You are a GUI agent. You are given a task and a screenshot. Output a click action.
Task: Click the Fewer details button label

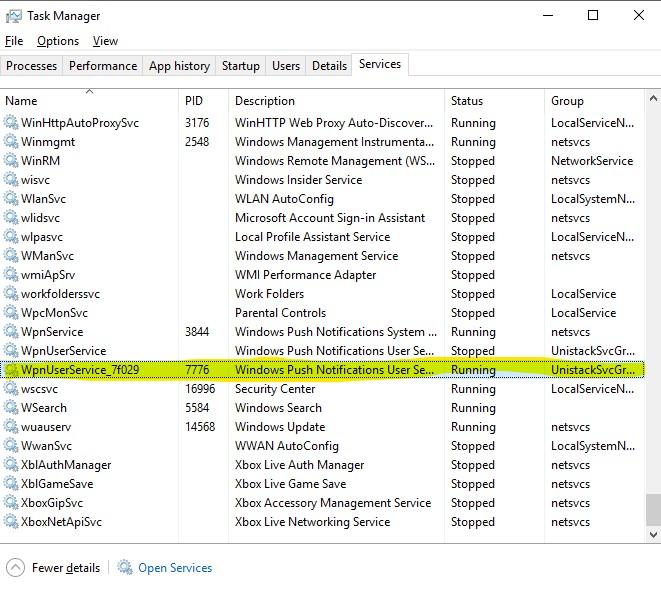pyautogui.click(x=66, y=568)
